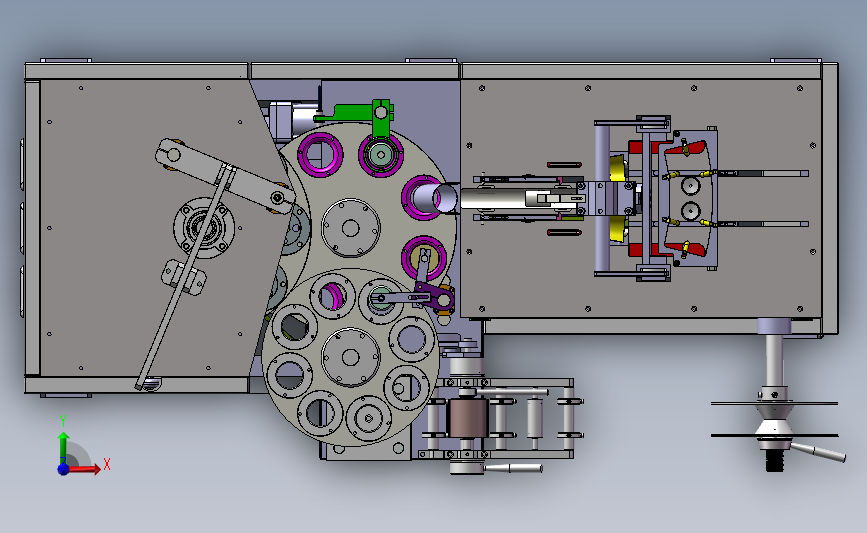Pick the brown roller in the bottom roller frame
This screenshot has height=533, width=867.
pyautogui.click(x=468, y=419)
